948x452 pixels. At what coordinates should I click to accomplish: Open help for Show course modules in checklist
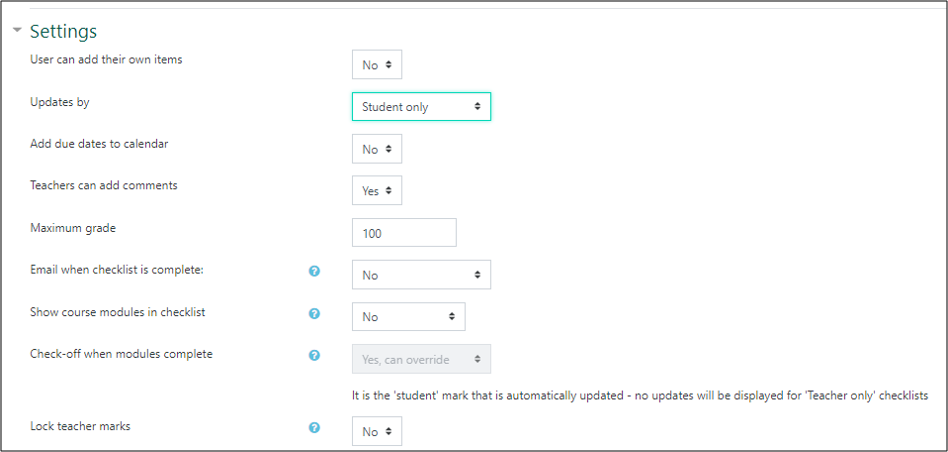point(314,313)
